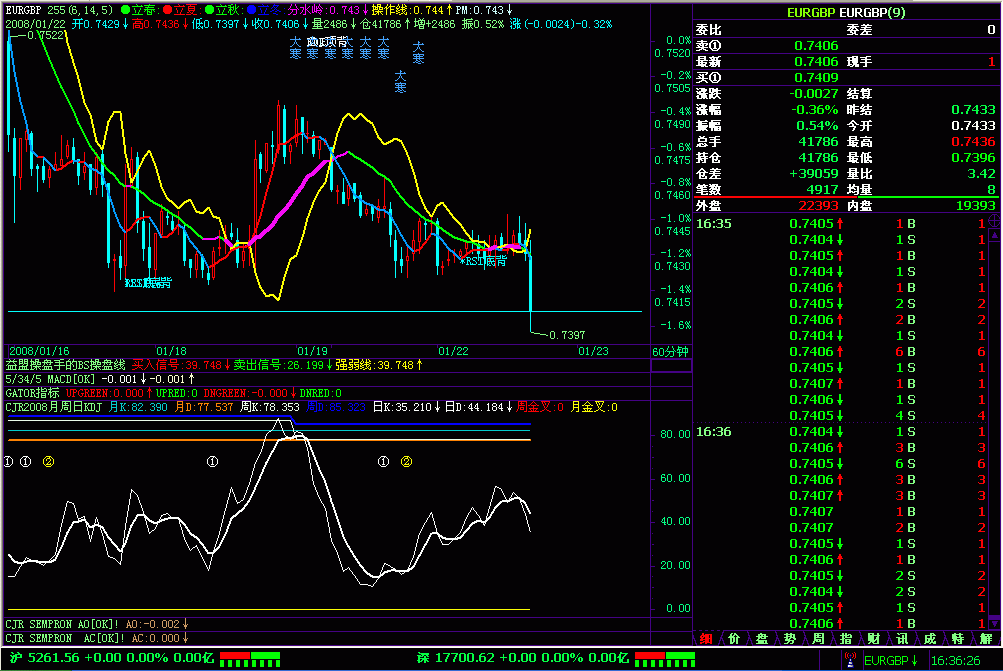Screen dimensions: 1003x671
Task: Click the red 立夏 legend dot
Action: (x=166, y=9)
